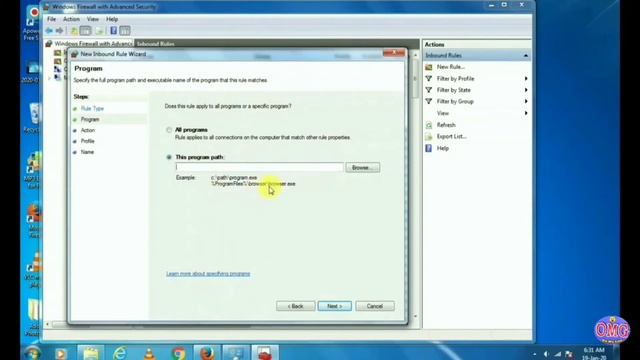
Task: Expand the Filter by State submenu arrow
Action: click(x=526, y=90)
